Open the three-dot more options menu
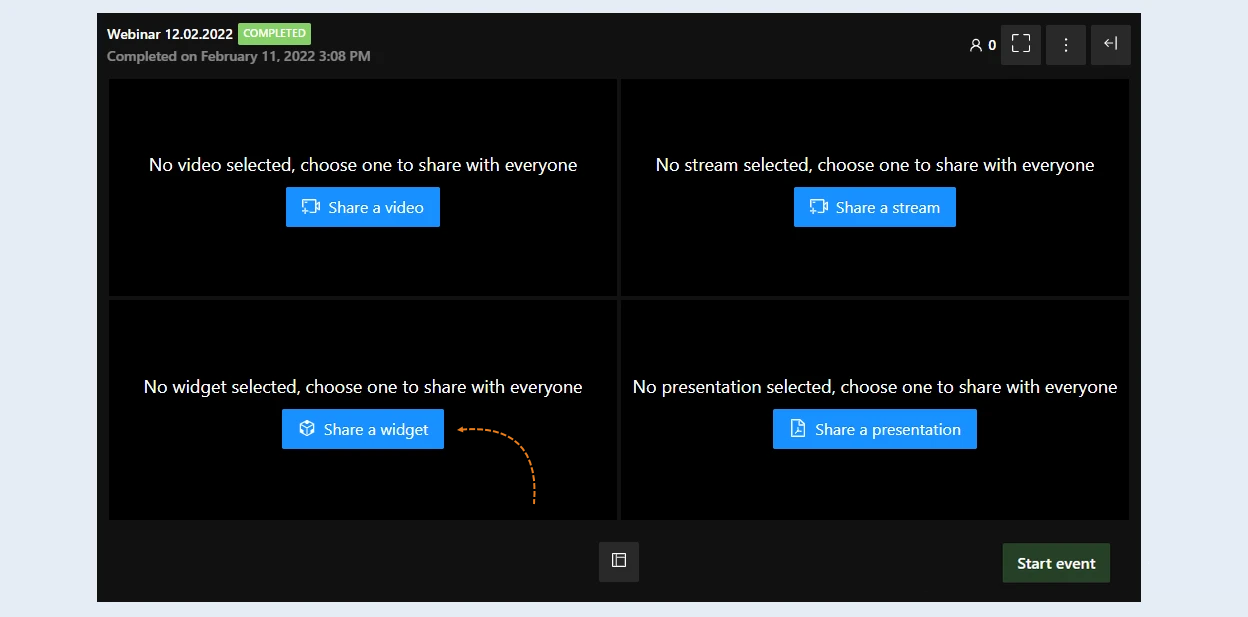The image size is (1248, 617). point(1066,45)
